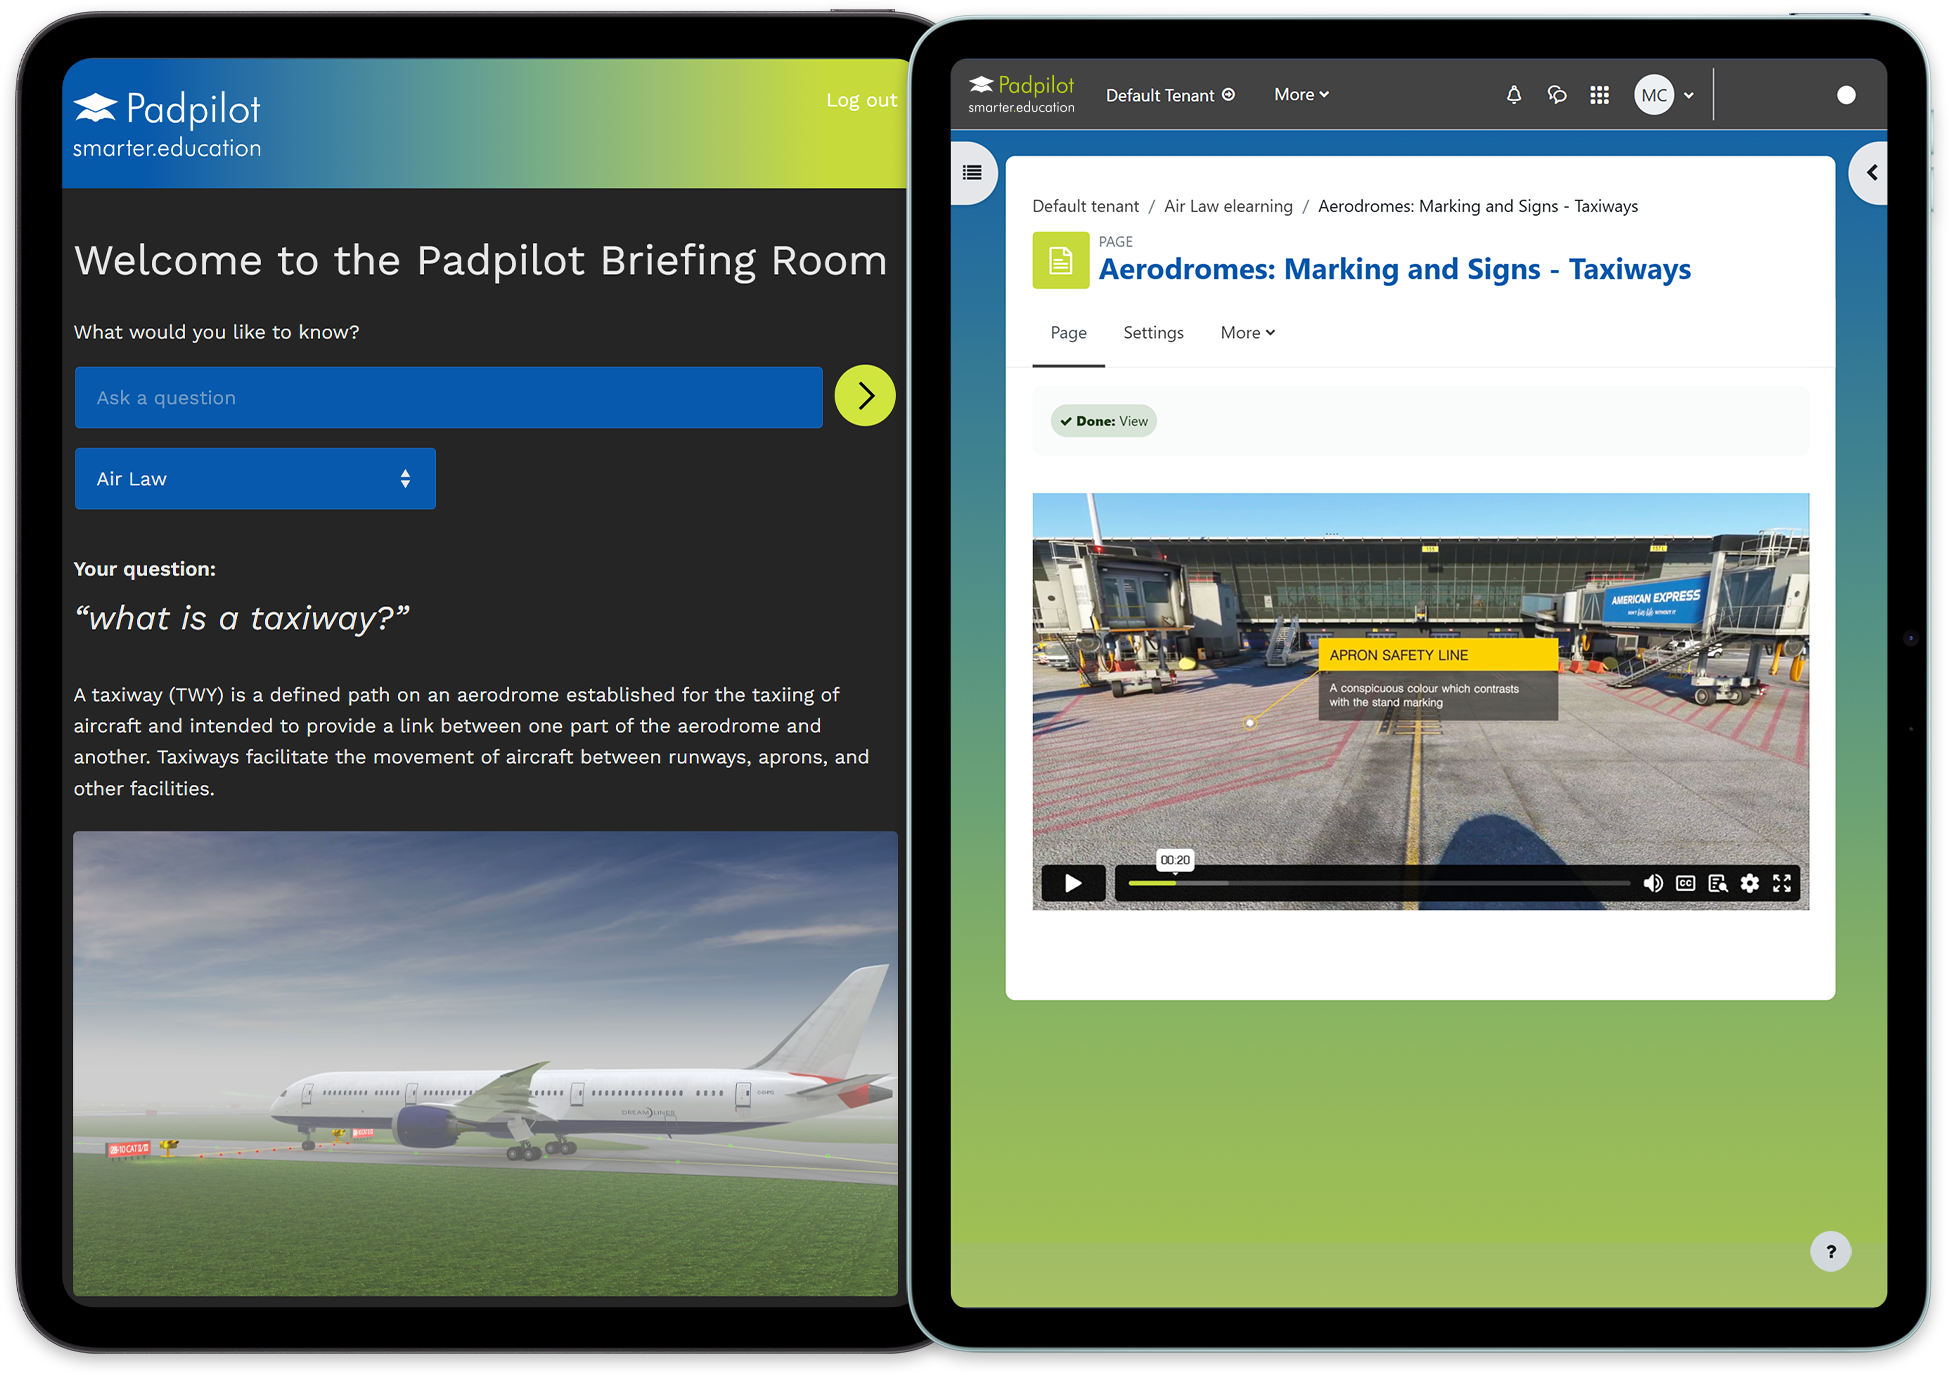Click the Default Tenant breadcrumb link
Image resolution: width=1949 pixels, height=1375 pixels.
tap(1086, 205)
